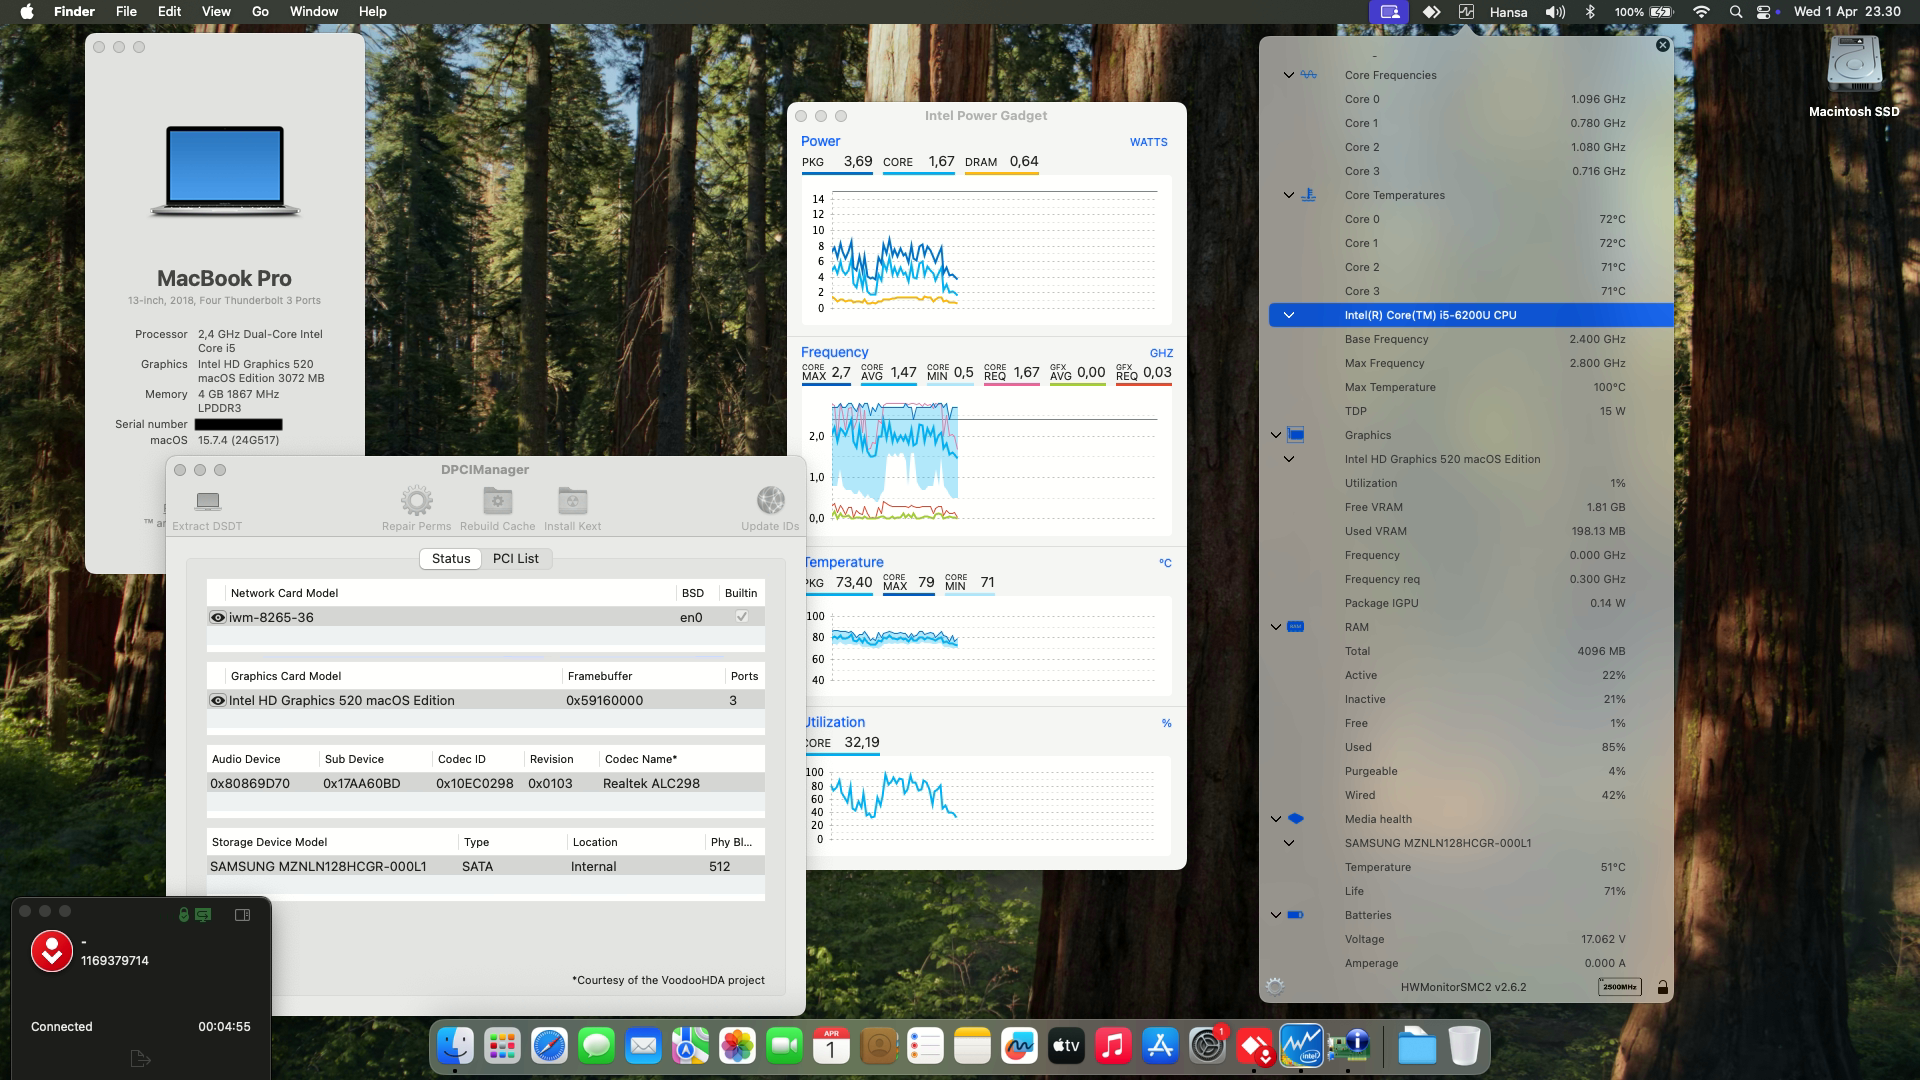This screenshot has height=1080, width=1920.
Task: Select Core 0 temperature row showing 72°C
Action: (1471, 219)
